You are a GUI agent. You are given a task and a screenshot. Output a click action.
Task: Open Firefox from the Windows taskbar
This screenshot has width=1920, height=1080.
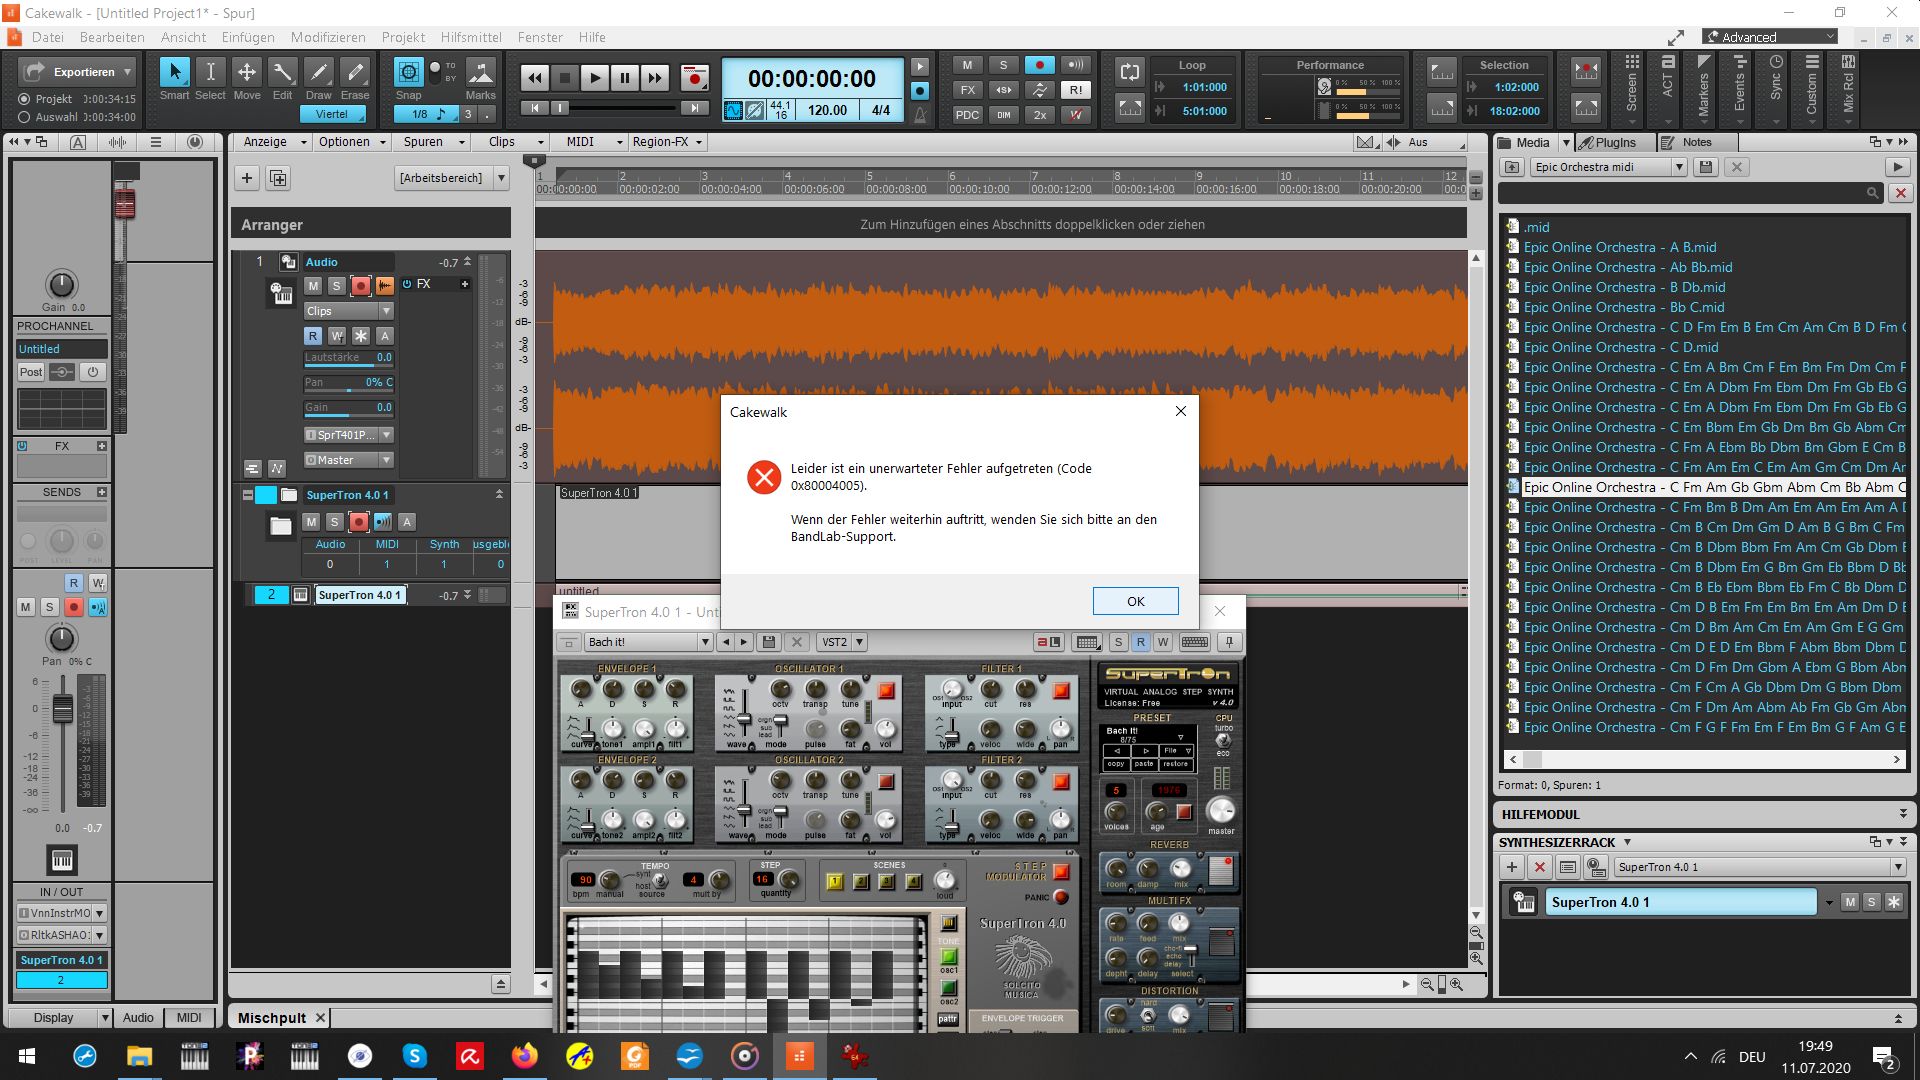pos(524,1056)
